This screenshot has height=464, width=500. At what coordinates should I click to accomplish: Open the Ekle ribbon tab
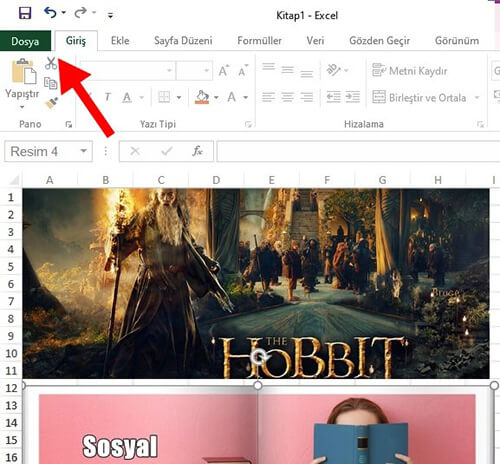pos(120,41)
